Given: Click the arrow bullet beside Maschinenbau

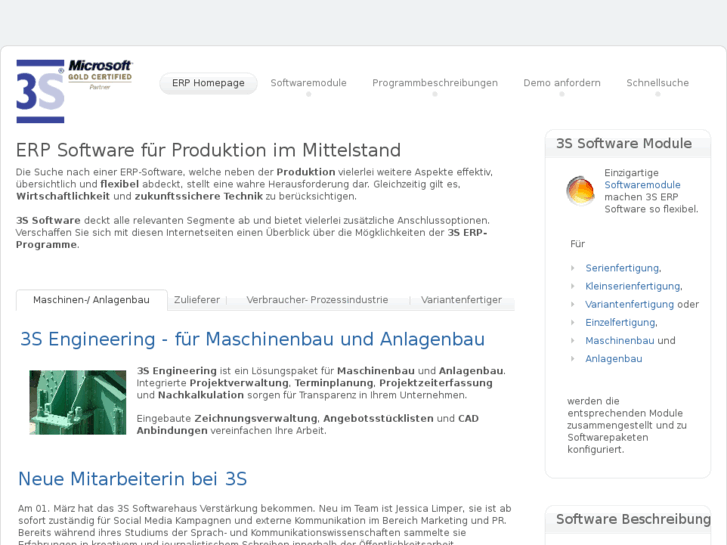Looking at the screenshot, I should pyautogui.click(x=573, y=340).
